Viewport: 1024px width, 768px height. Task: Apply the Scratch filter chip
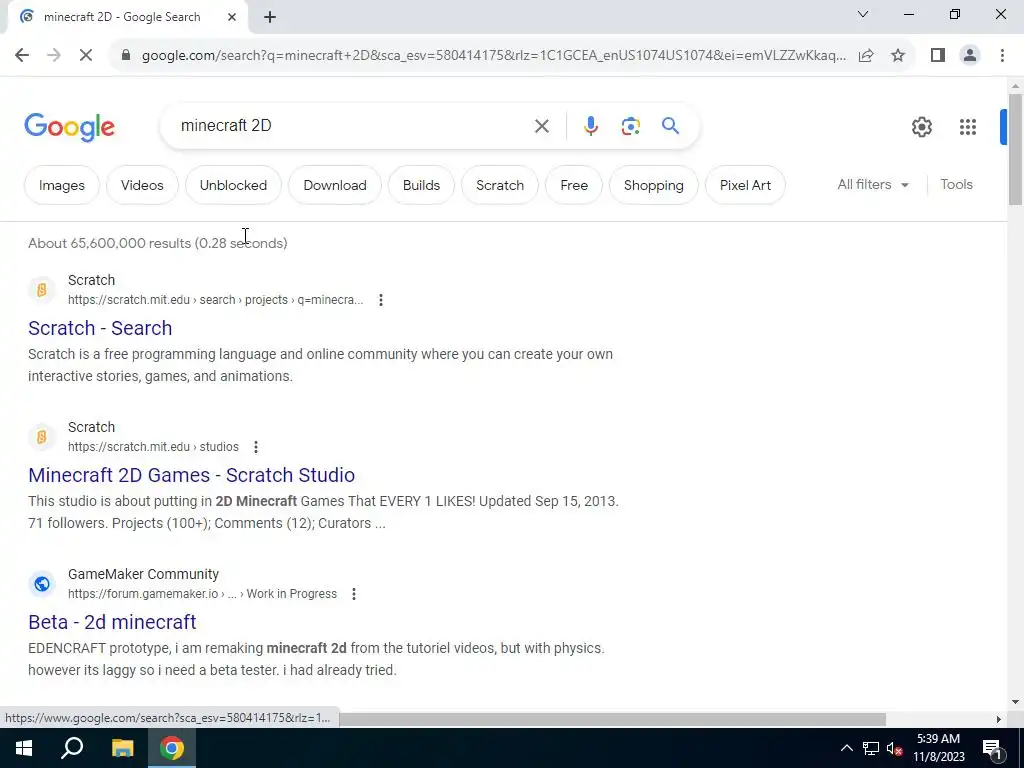click(x=500, y=185)
